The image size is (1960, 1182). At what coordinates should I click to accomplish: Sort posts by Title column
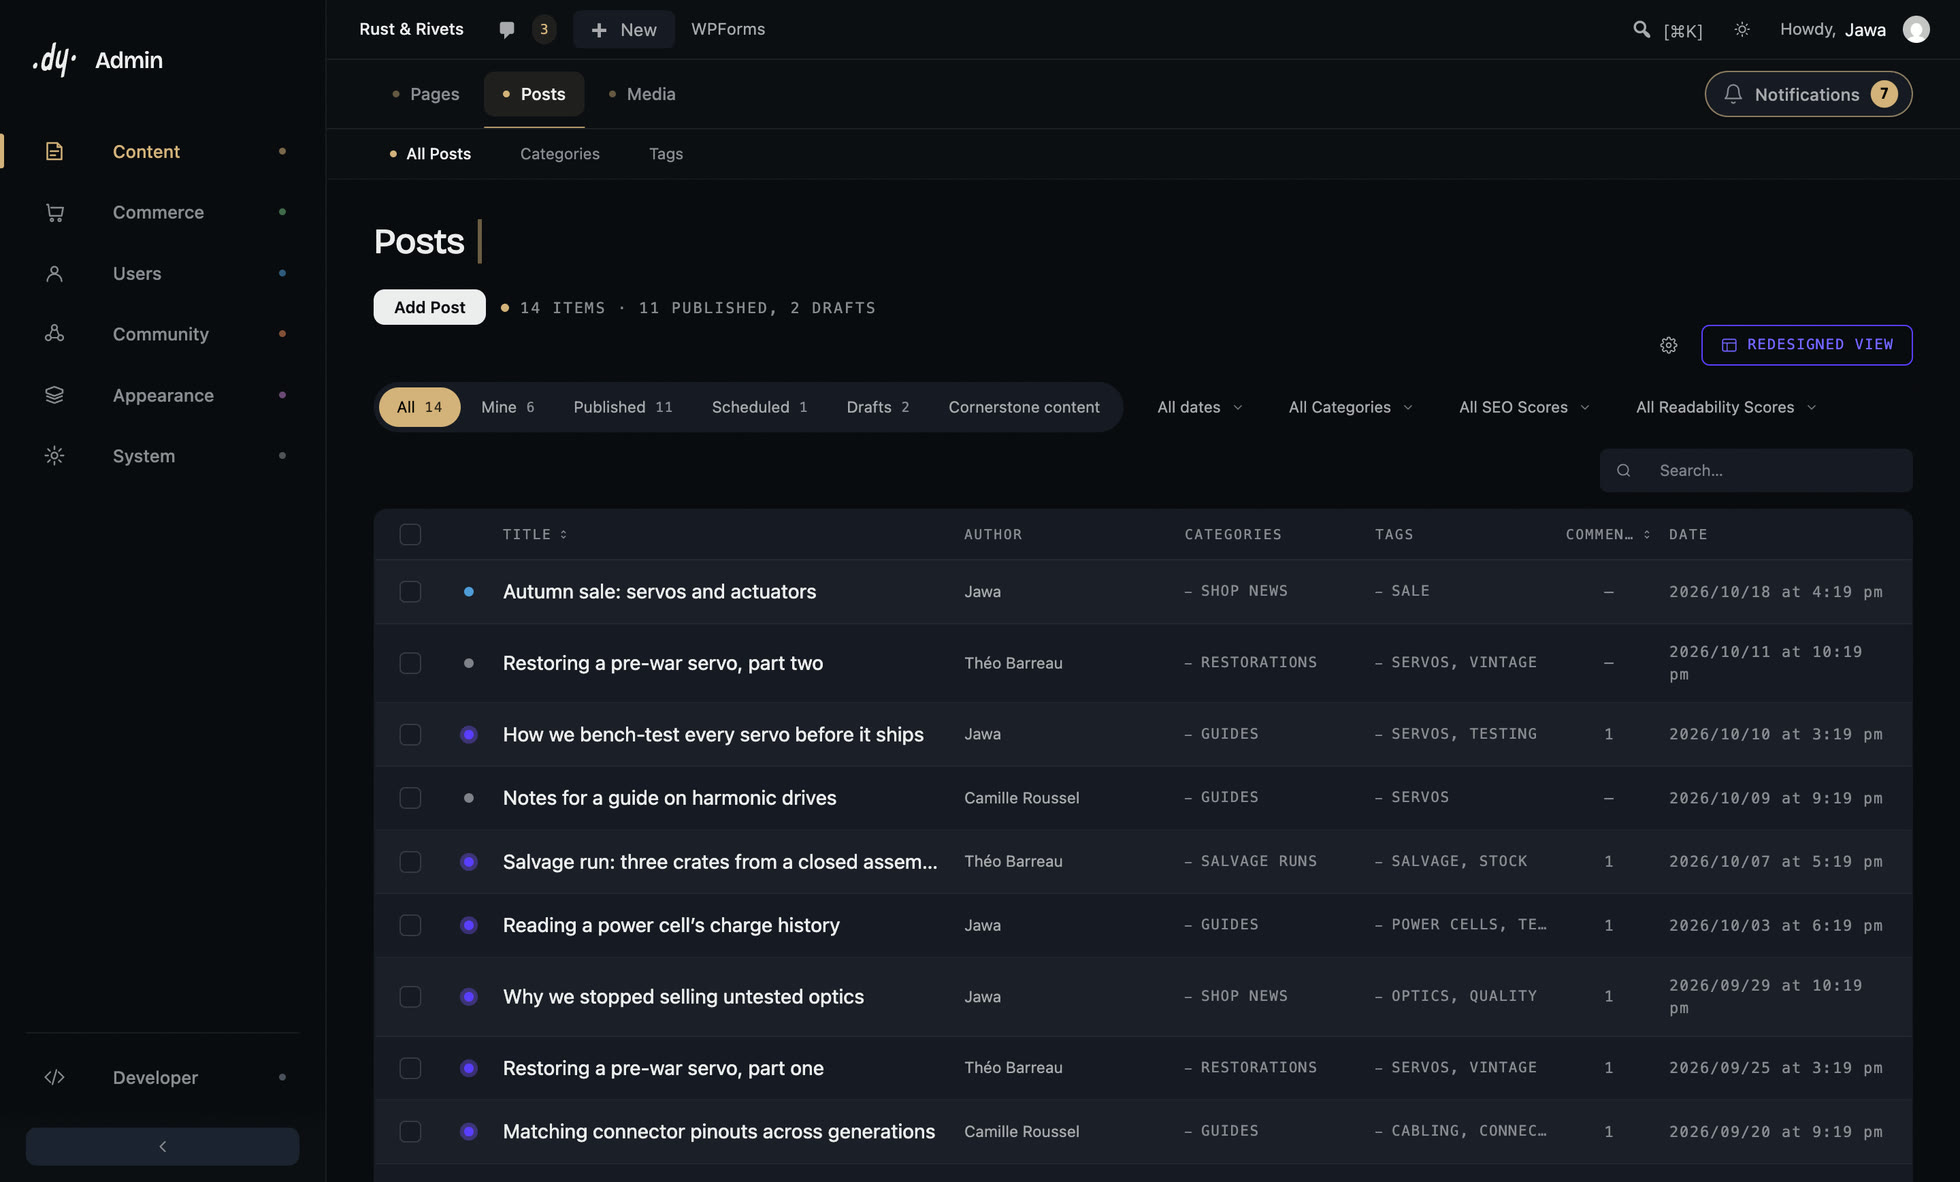[x=535, y=534]
